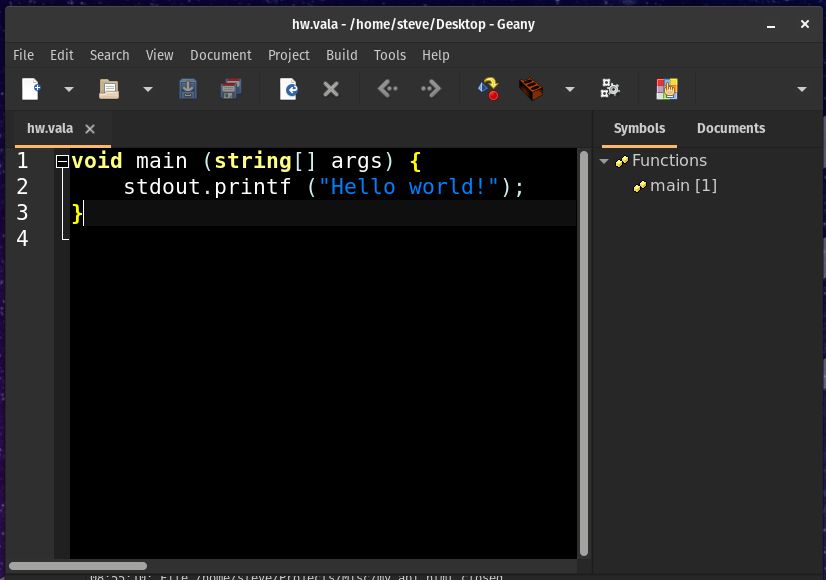Viewport: 826px width, 580px height.
Task: Switch to the Symbols sidebar tab
Action: coord(639,129)
